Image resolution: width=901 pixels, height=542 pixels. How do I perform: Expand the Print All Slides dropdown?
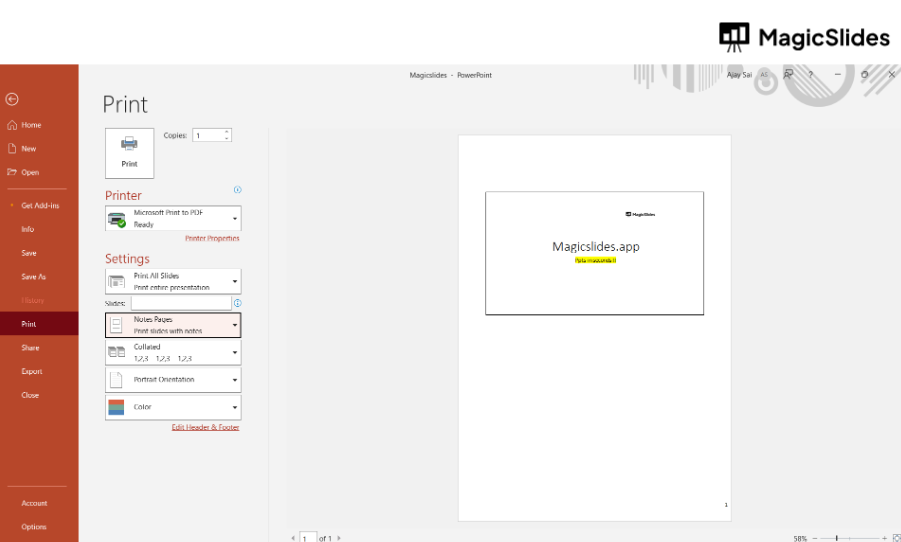(x=173, y=282)
